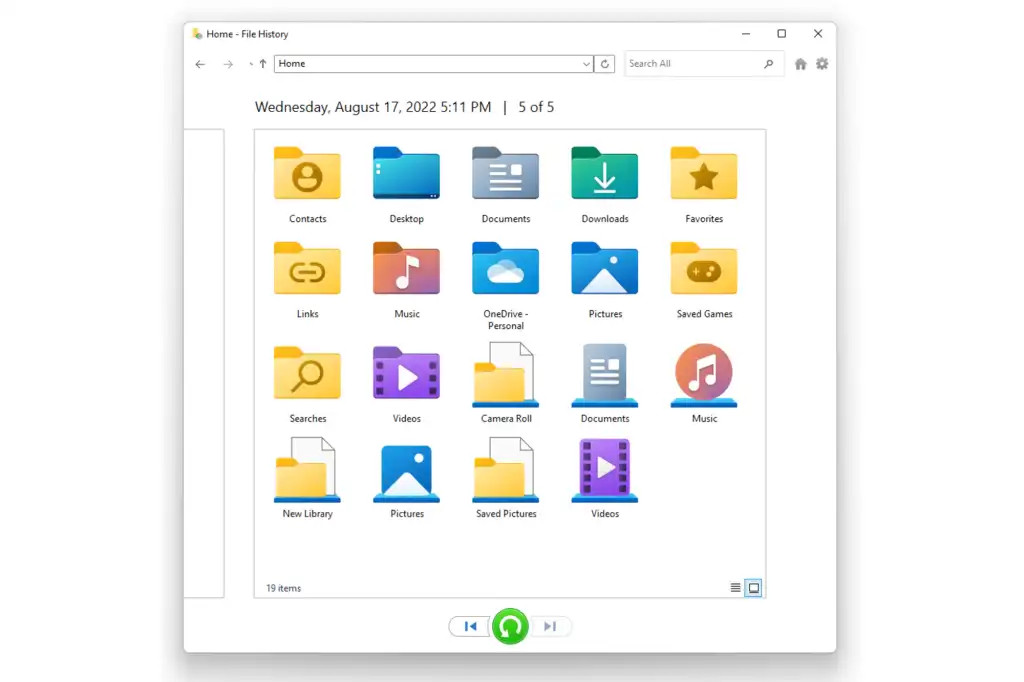The image size is (1024, 682).
Task: Click the forward navigation chevron
Action: pos(228,63)
